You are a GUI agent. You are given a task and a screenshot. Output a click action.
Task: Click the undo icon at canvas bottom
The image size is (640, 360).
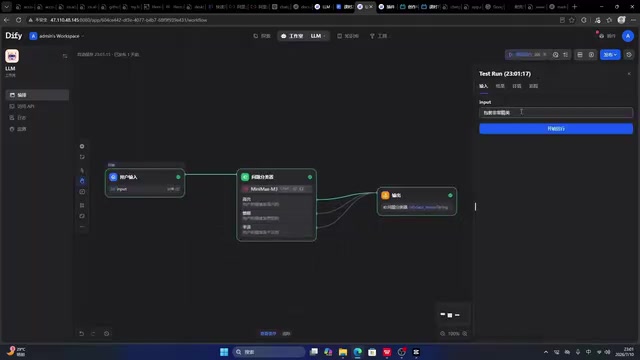coord(82,333)
